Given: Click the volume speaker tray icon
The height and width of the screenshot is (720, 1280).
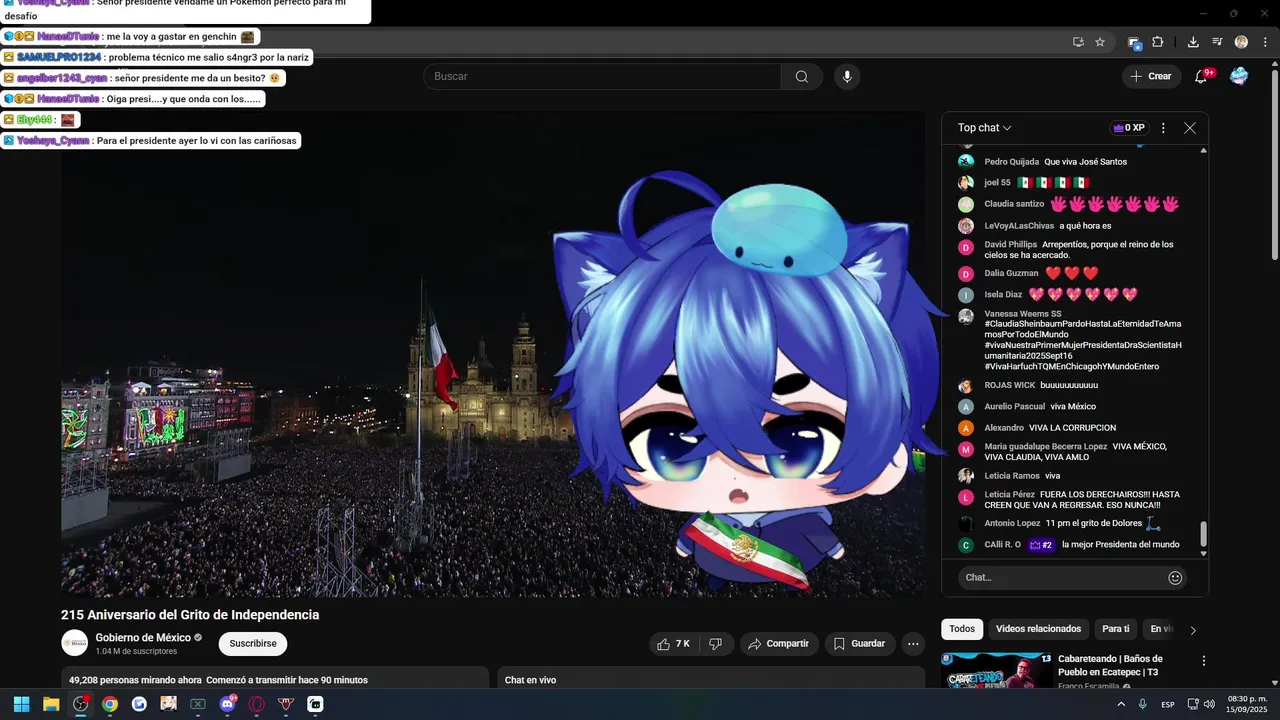Looking at the screenshot, I should tap(1209, 704).
